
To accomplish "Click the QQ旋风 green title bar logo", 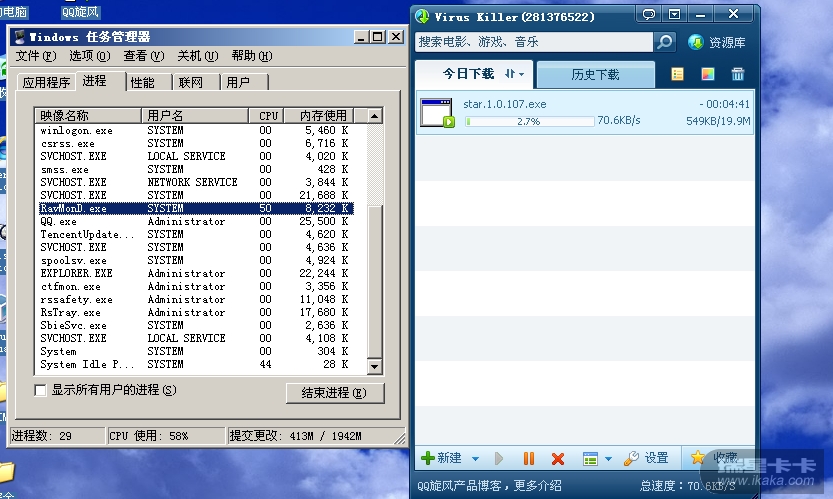I will (x=422, y=16).
